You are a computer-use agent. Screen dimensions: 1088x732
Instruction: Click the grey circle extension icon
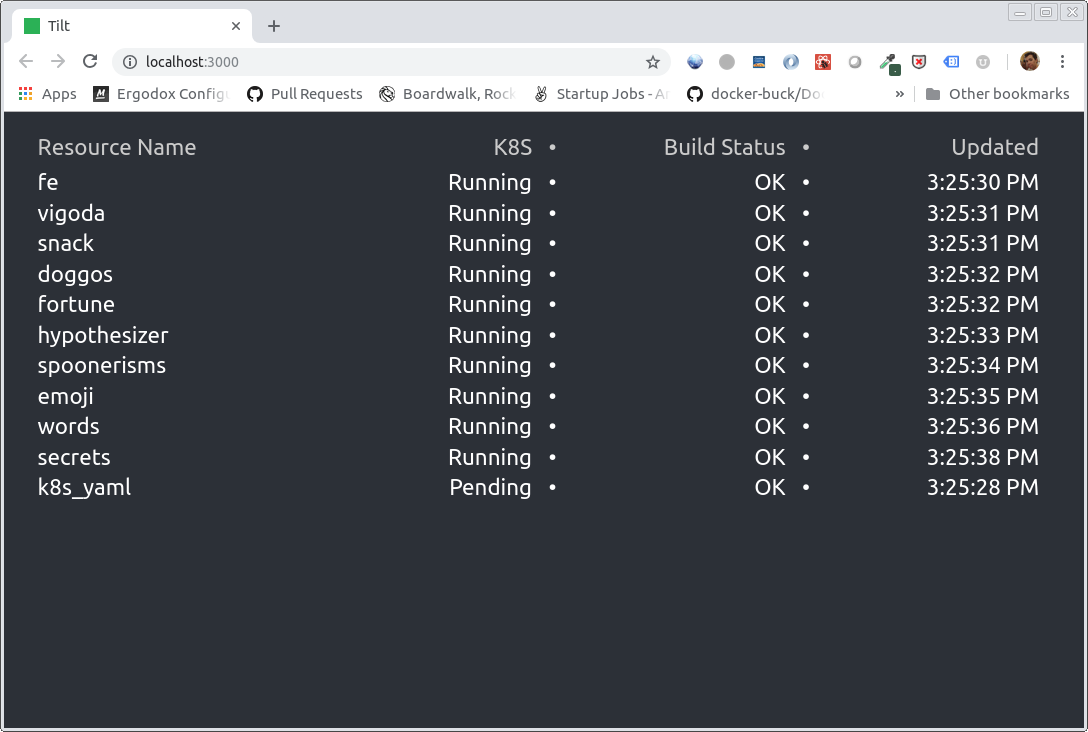(726, 62)
